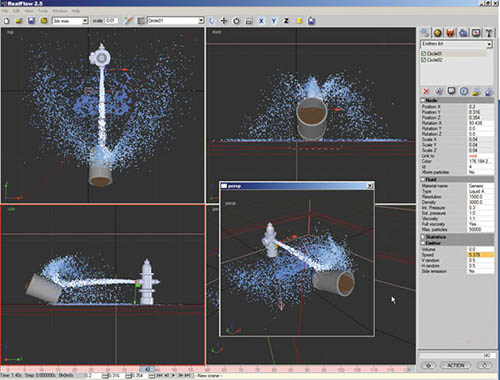This screenshot has width=500, height=380.
Task: Switch to the blue objects panel tab
Action: coord(463,33)
